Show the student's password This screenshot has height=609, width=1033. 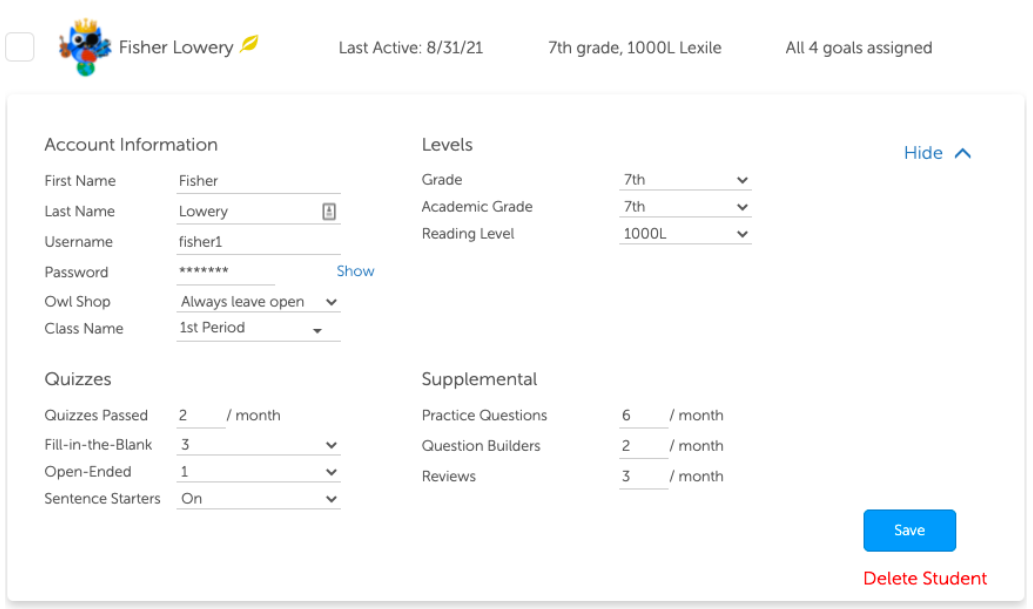coord(355,271)
